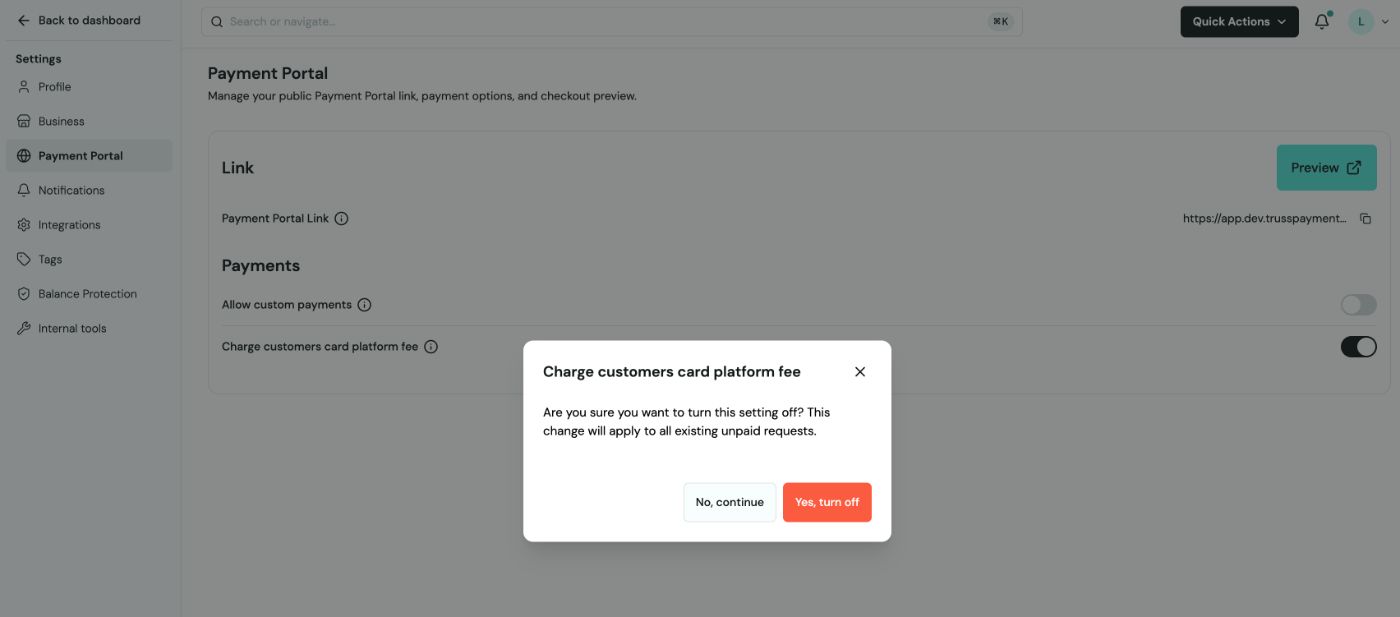Image resolution: width=1400 pixels, height=617 pixels.
Task: Open the Profile settings page
Action: pos(89,87)
